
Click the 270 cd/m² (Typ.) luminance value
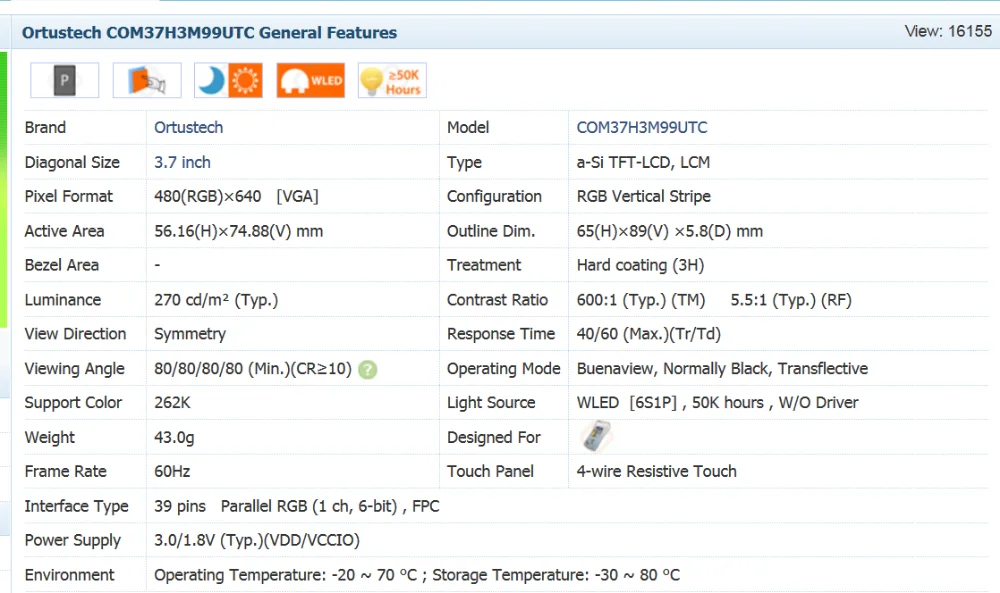[216, 300]
